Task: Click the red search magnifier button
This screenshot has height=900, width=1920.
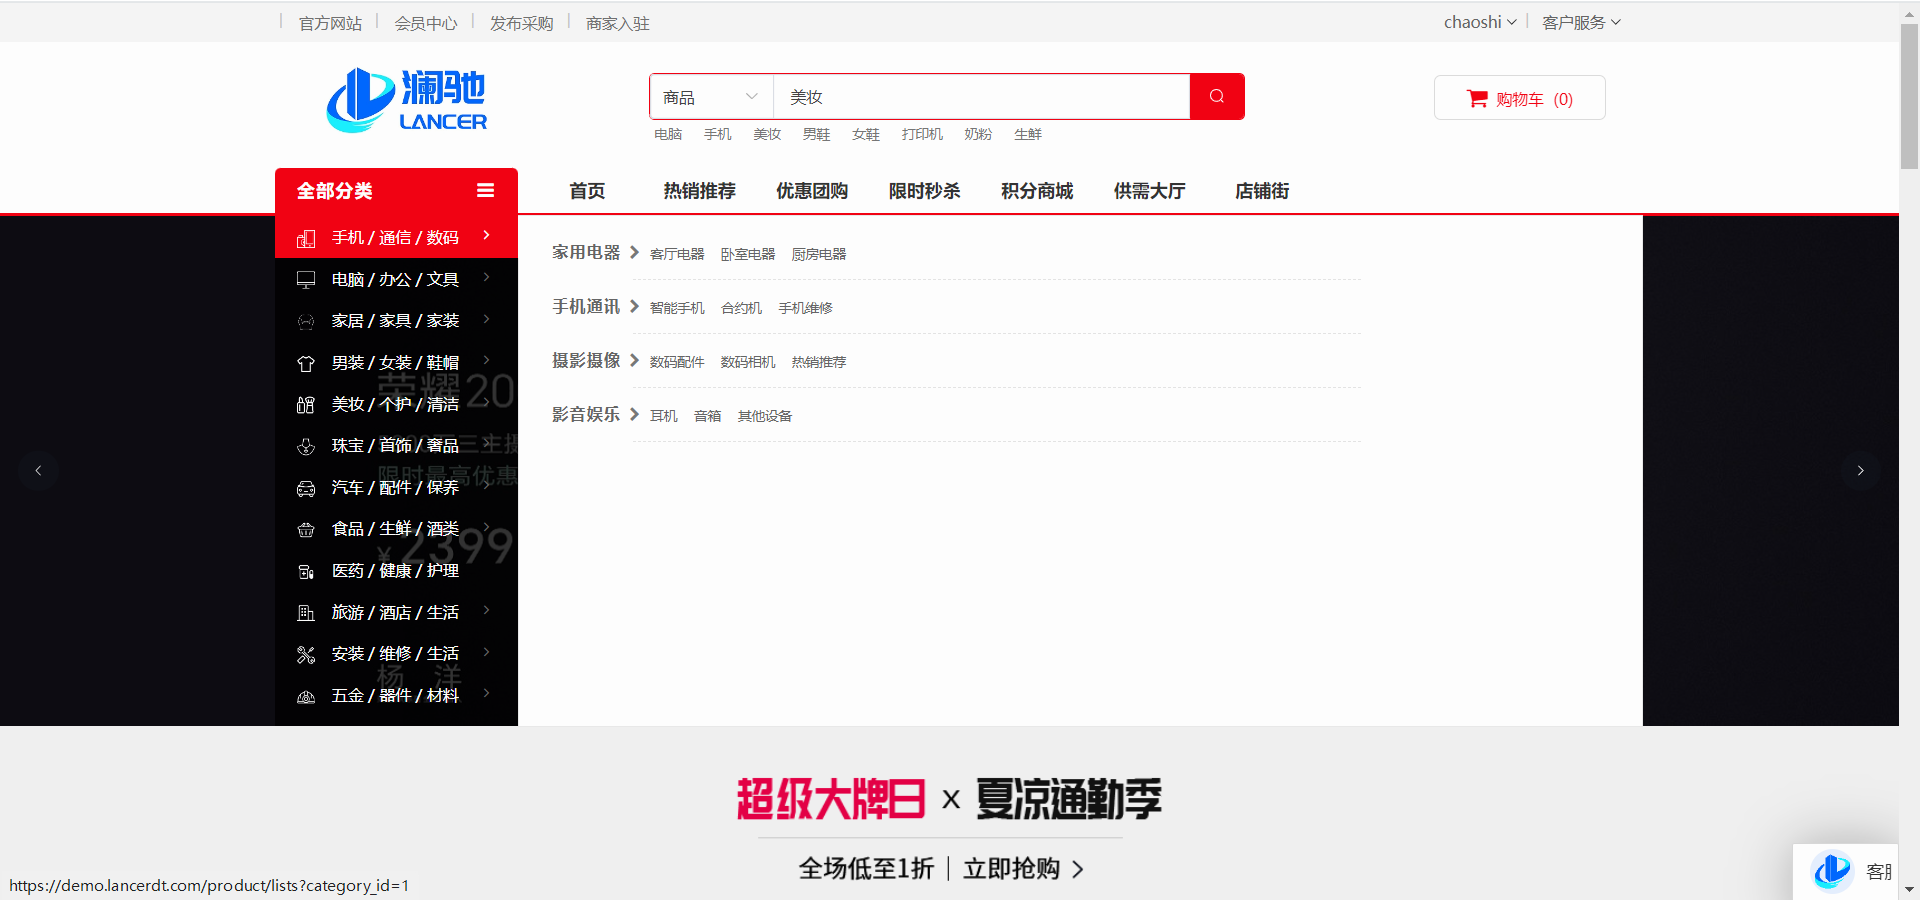Action: 1216,97
